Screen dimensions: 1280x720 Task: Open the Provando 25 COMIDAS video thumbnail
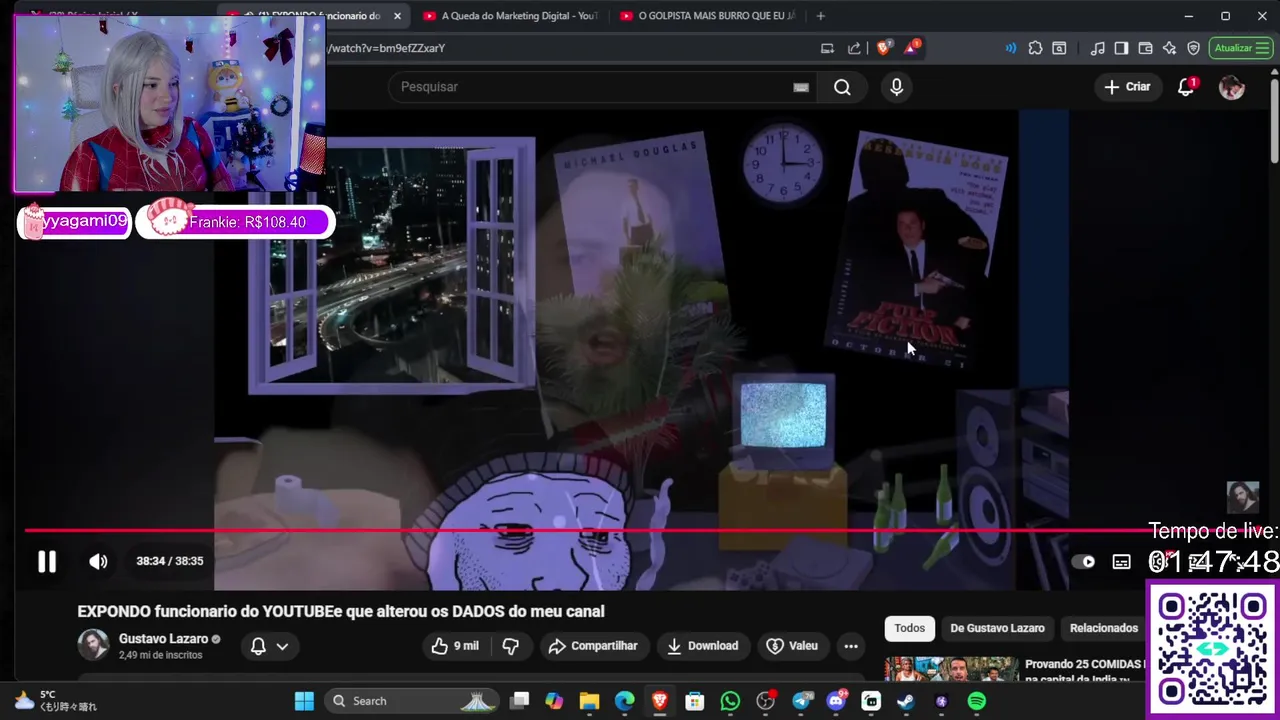[x=952, y=669]
